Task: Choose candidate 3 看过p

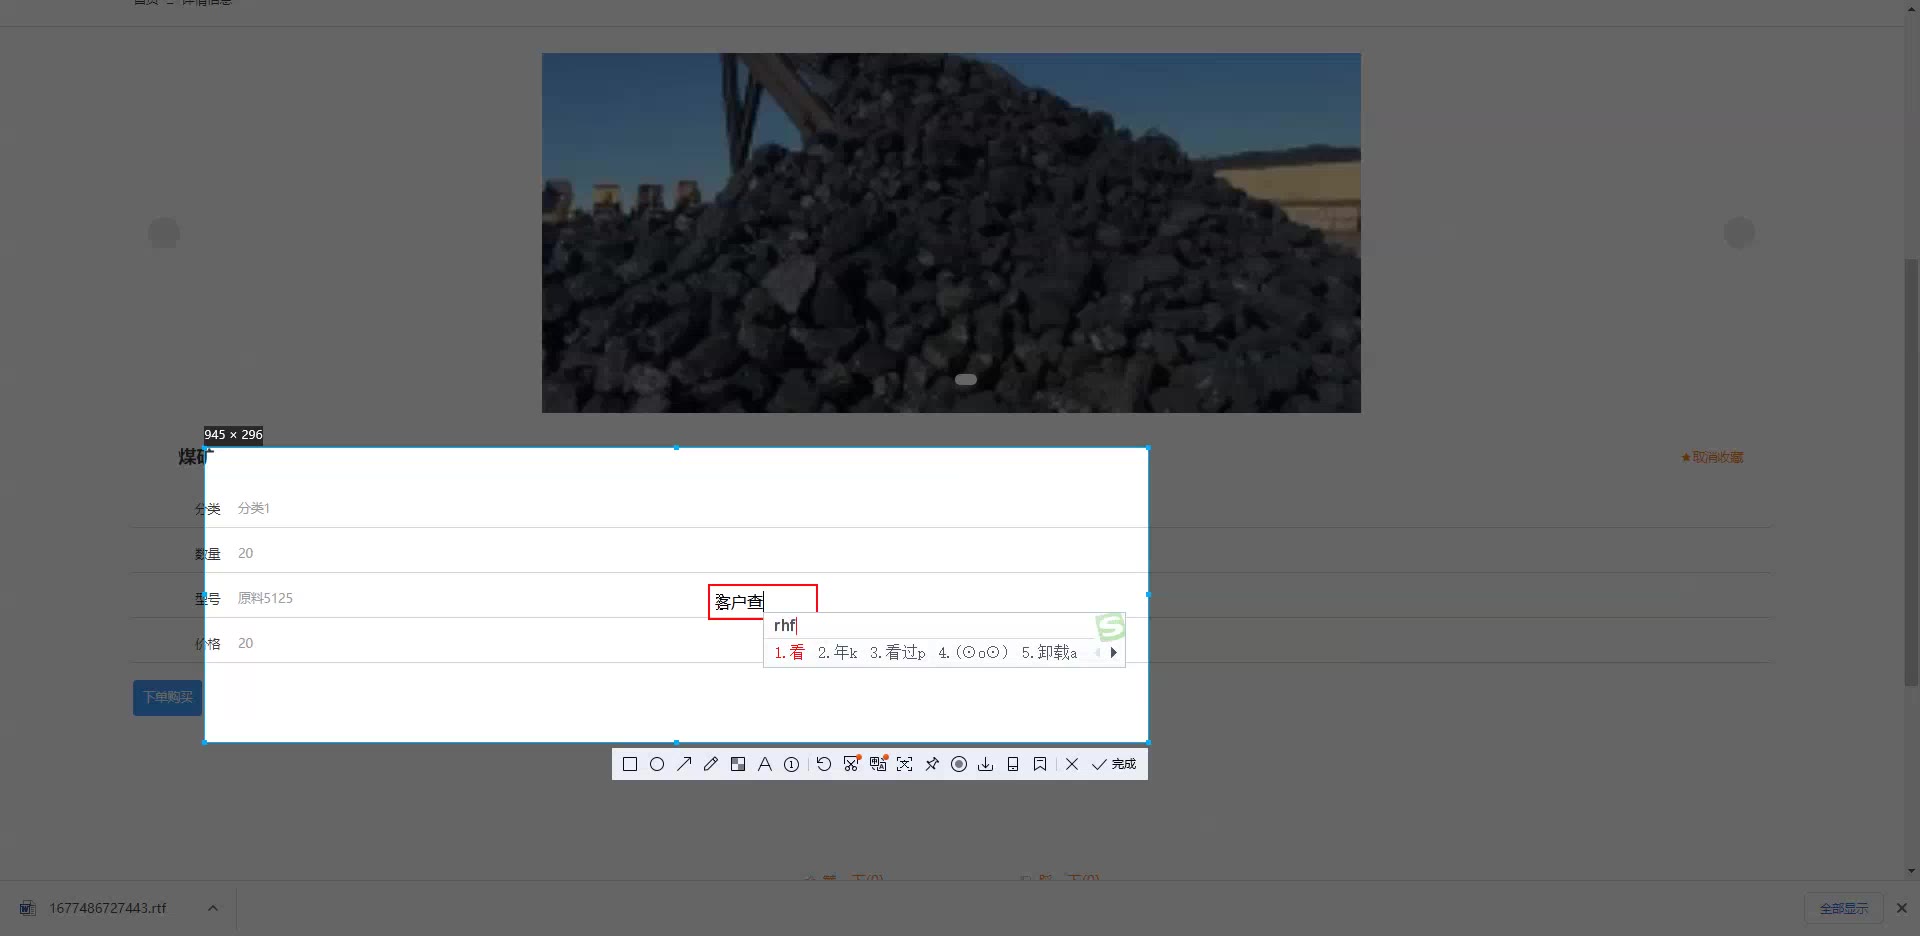Action: [897, 652]
